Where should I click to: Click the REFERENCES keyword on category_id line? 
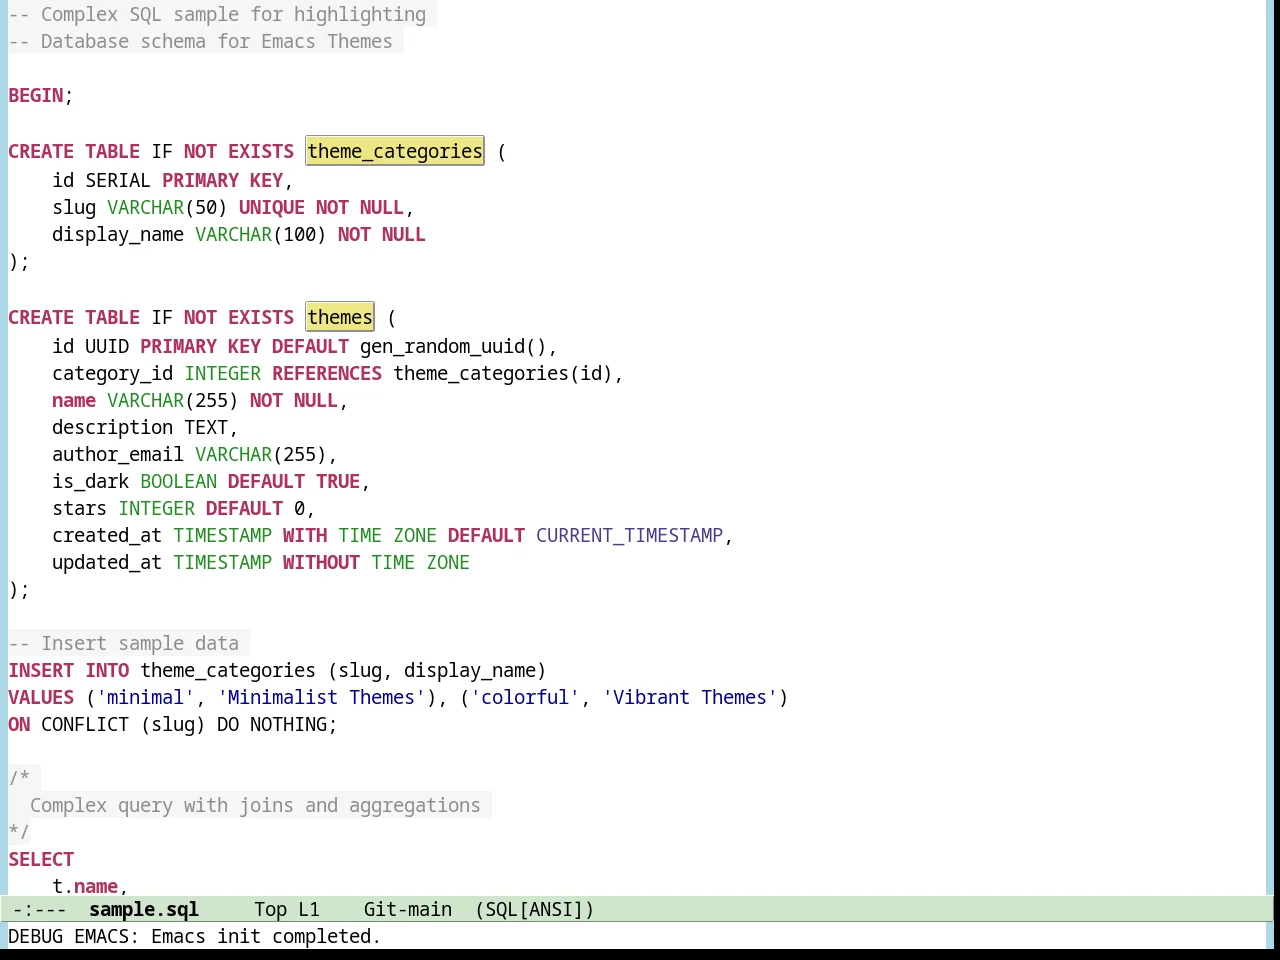(327, 373)
